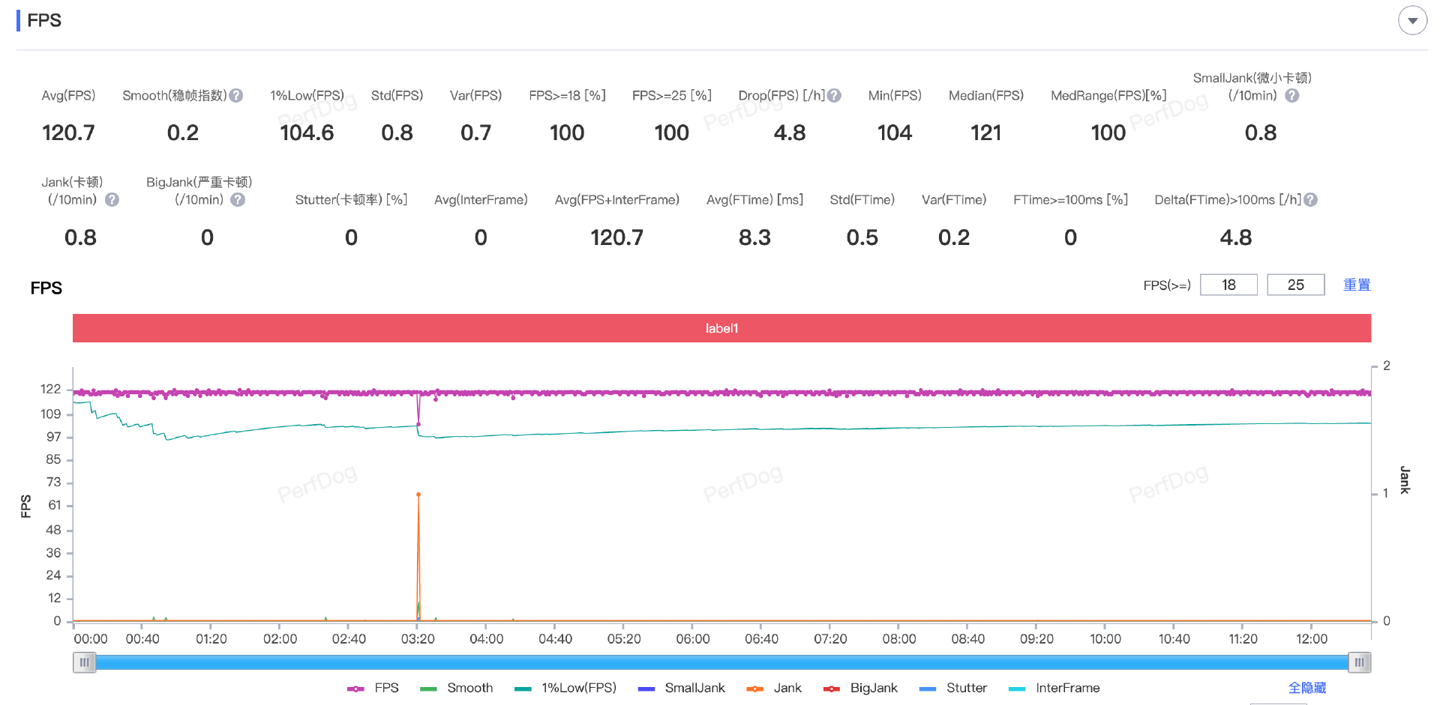Click the 全隐藏 hide-all link
Image resolution: width=1440 pixels, height=705 pixels.
tap(1307, 688)
